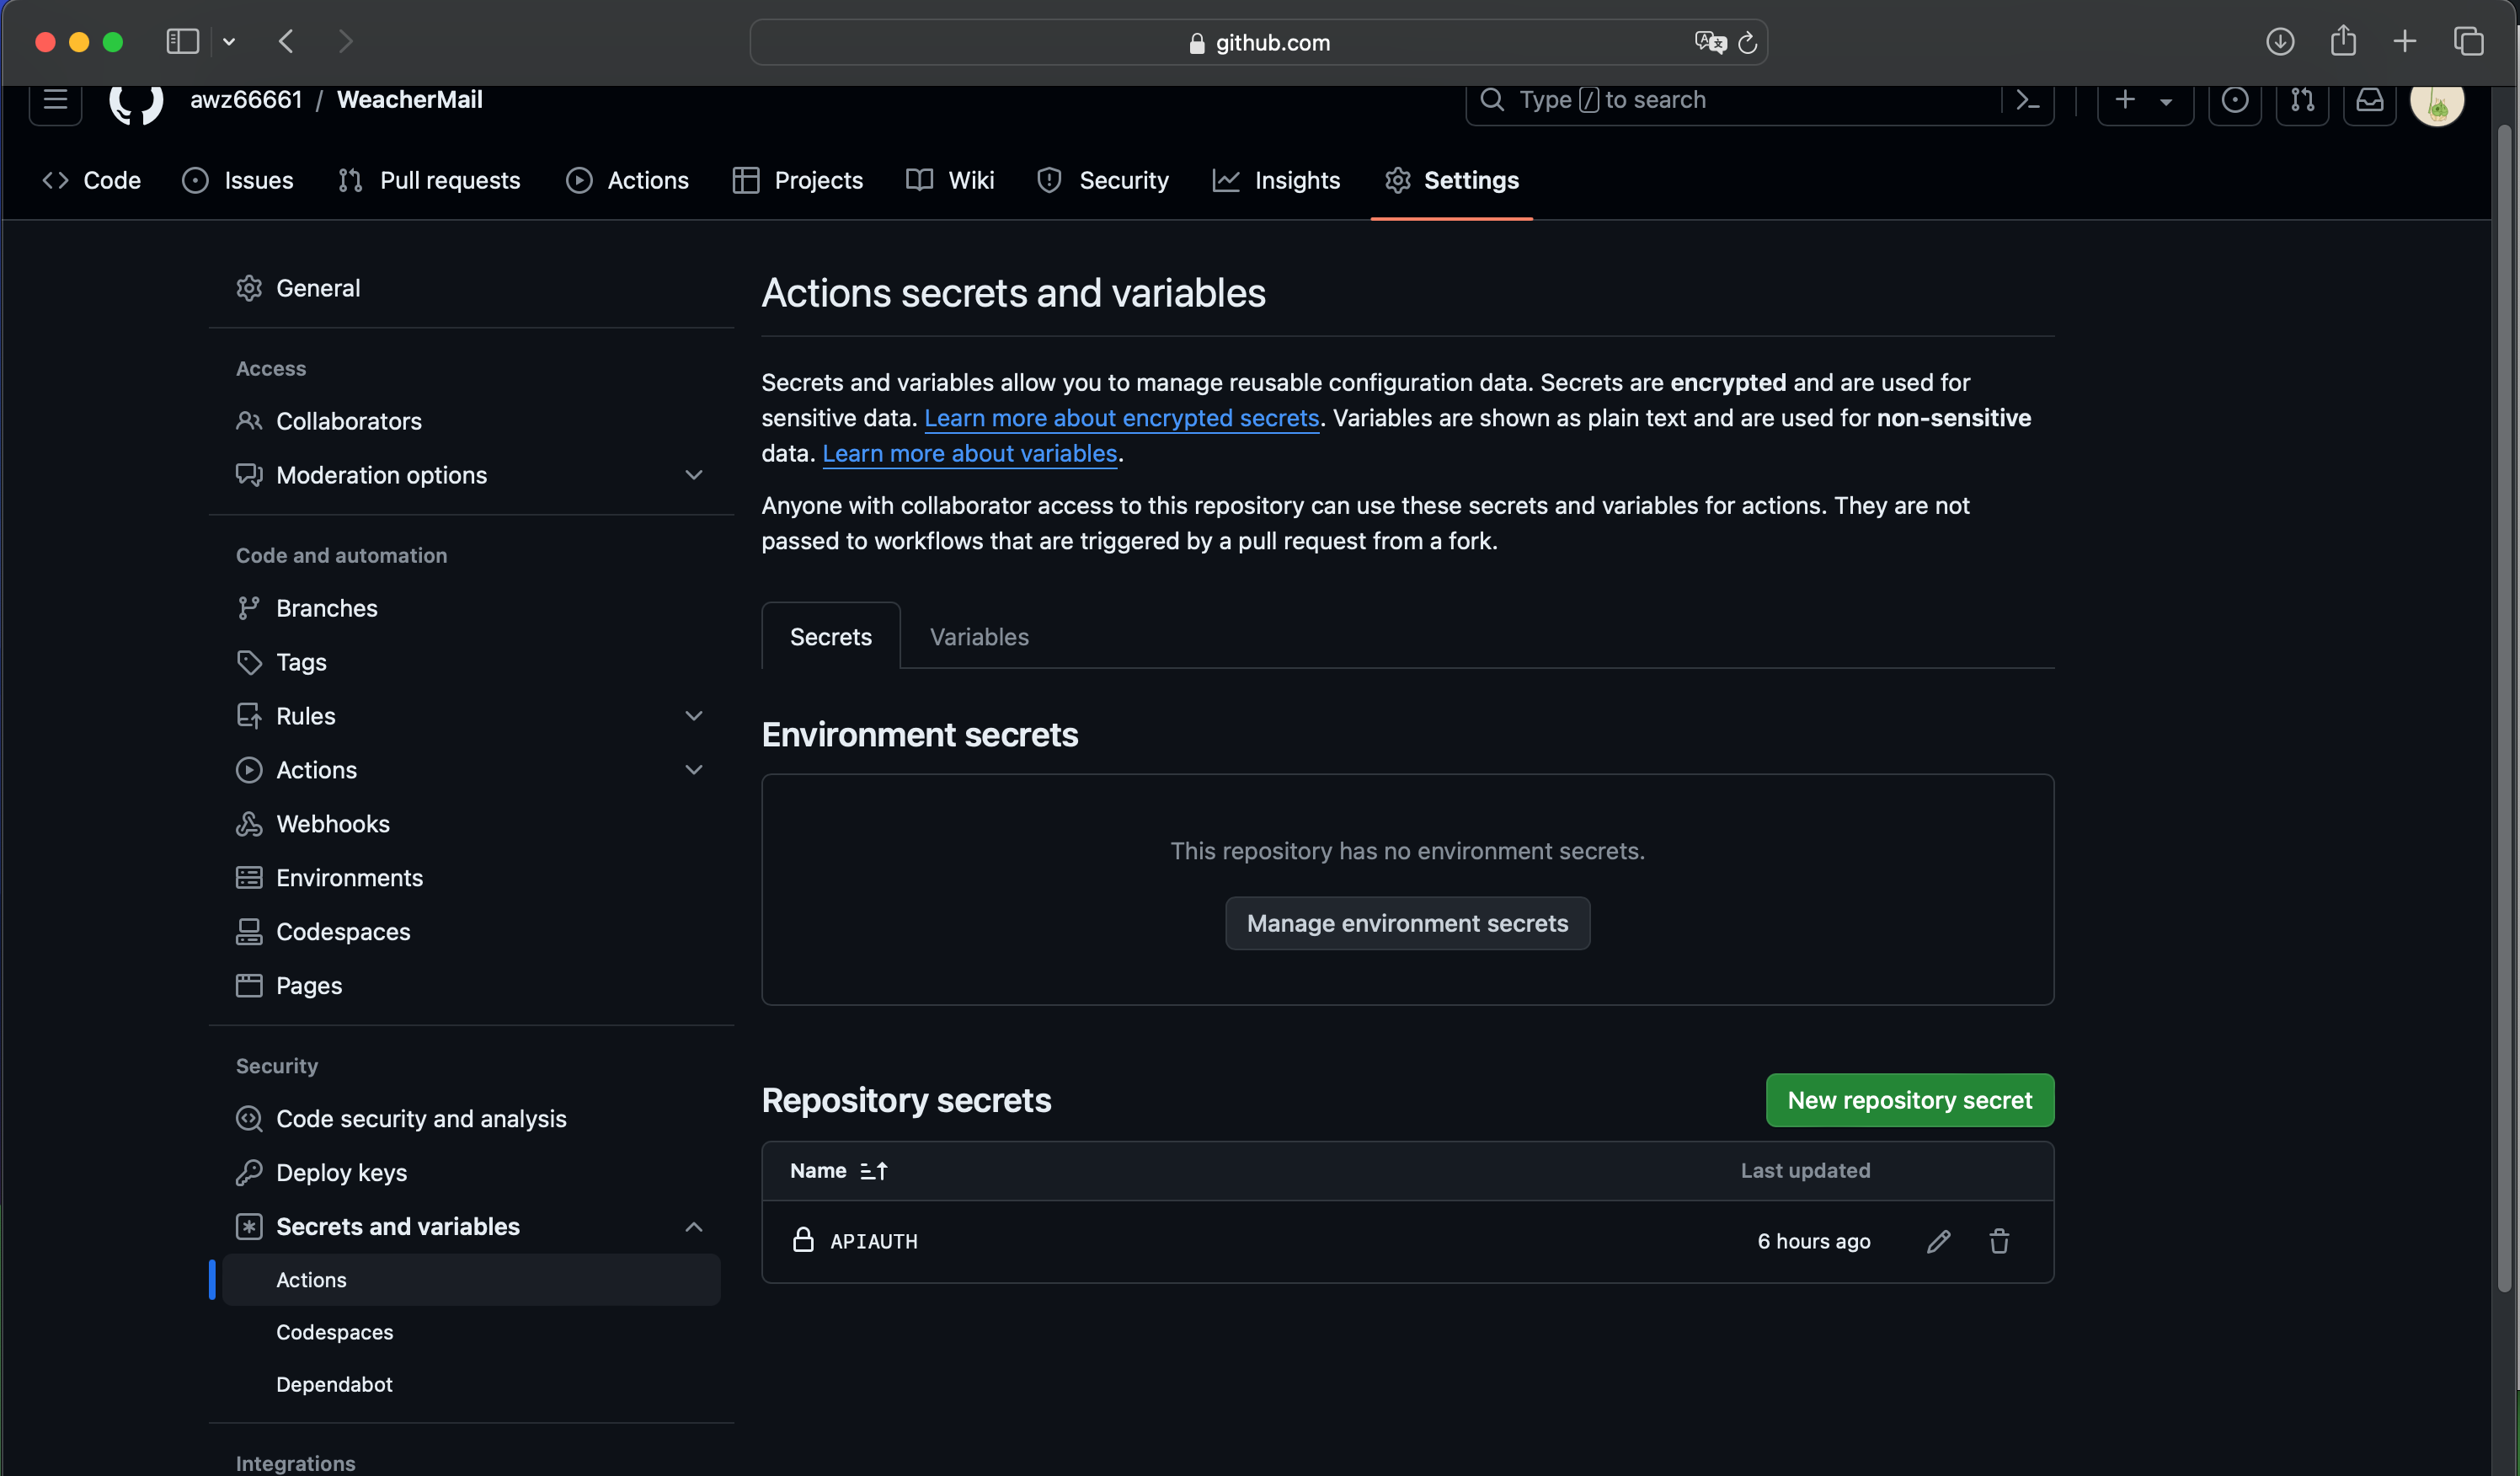Image resolution: width=2520 pixels, height=1476 pixels.
Task: Open Branches settings
Action: point(471,608)
